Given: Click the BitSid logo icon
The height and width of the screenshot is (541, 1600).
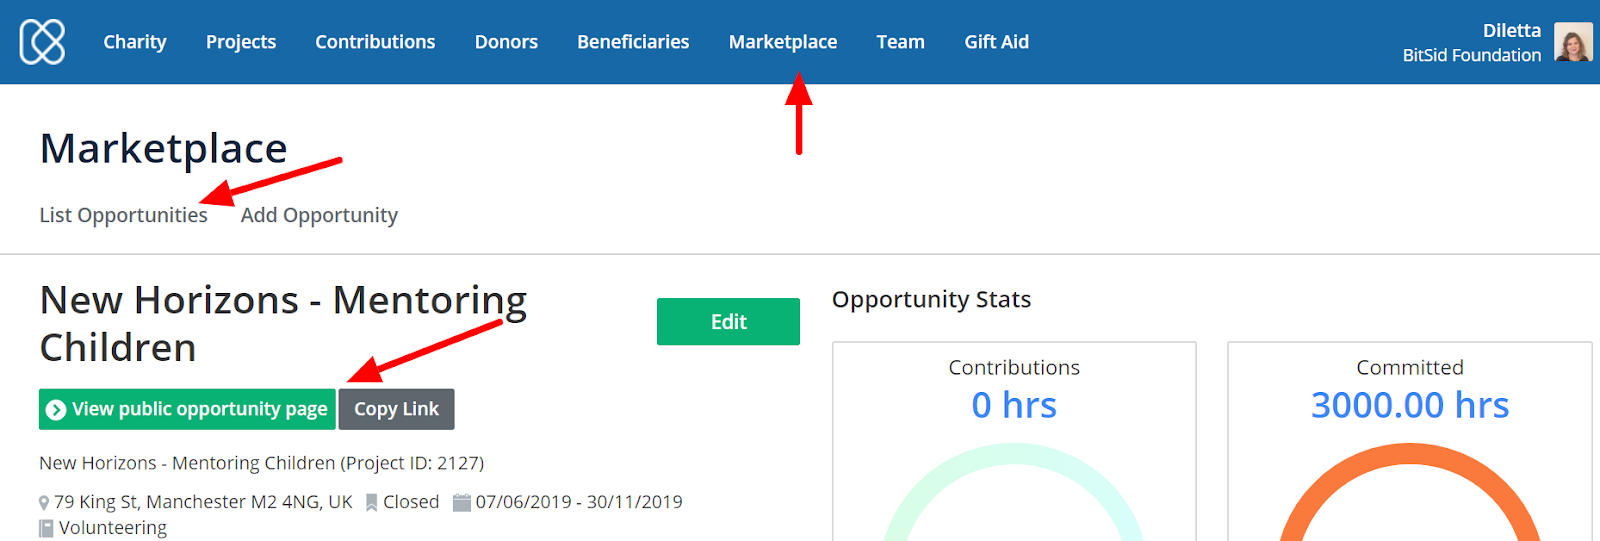Looking at the screenshot, I should tap(42, 42).
